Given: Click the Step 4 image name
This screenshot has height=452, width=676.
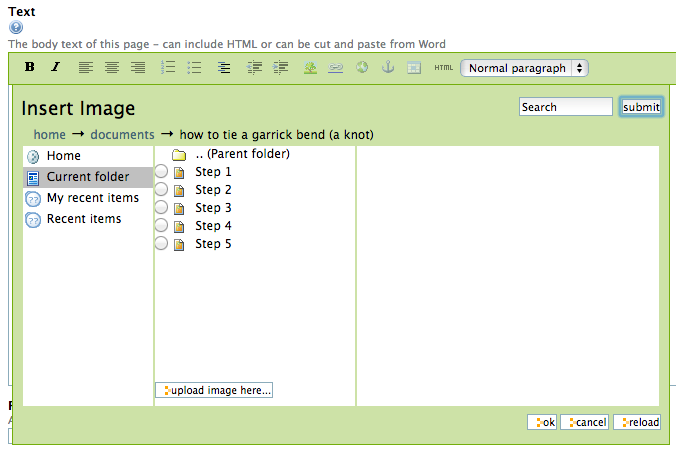Looking at the screenshot, I should (x=213, y=226).
